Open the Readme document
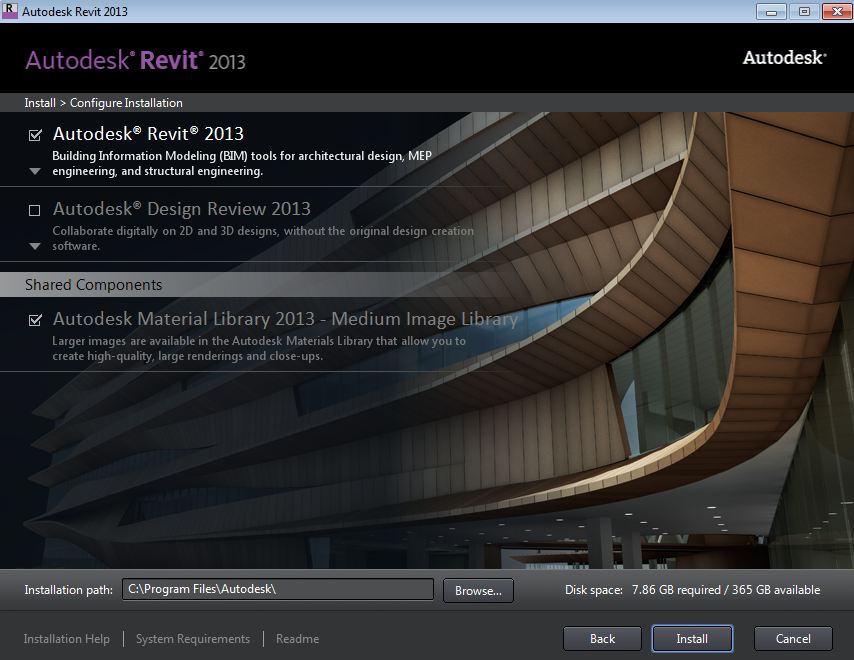This screenshot has width=854, height=660. [x=297, y=638]
